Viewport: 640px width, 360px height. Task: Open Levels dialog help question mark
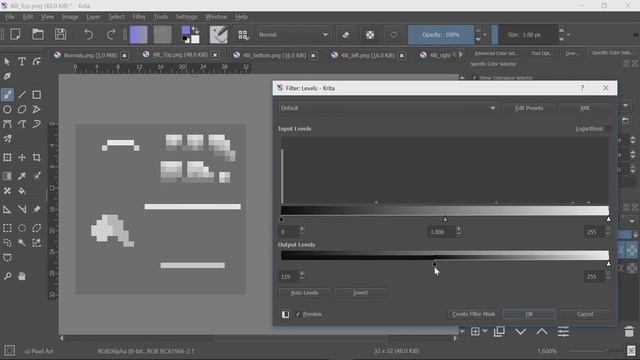(x=582, y=88)
